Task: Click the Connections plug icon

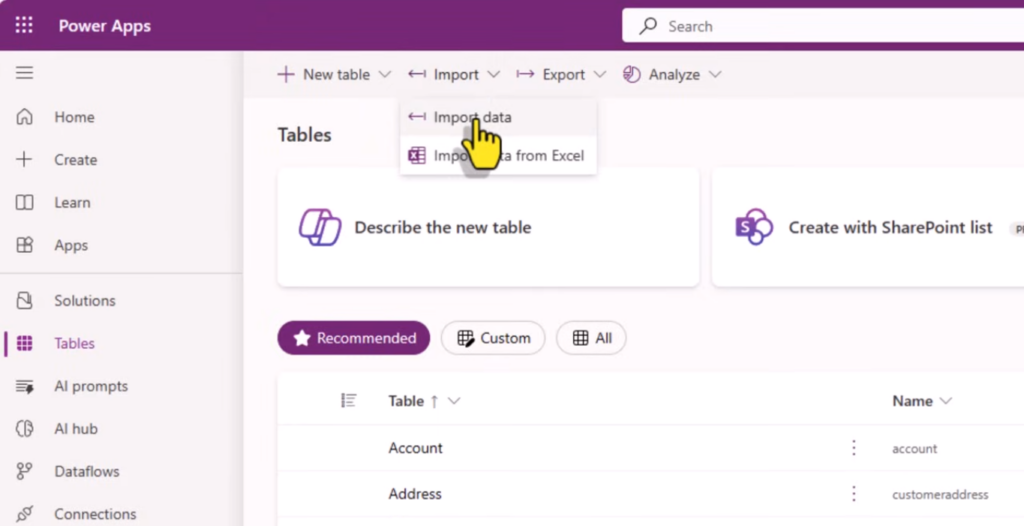Action: click(24, 514)
